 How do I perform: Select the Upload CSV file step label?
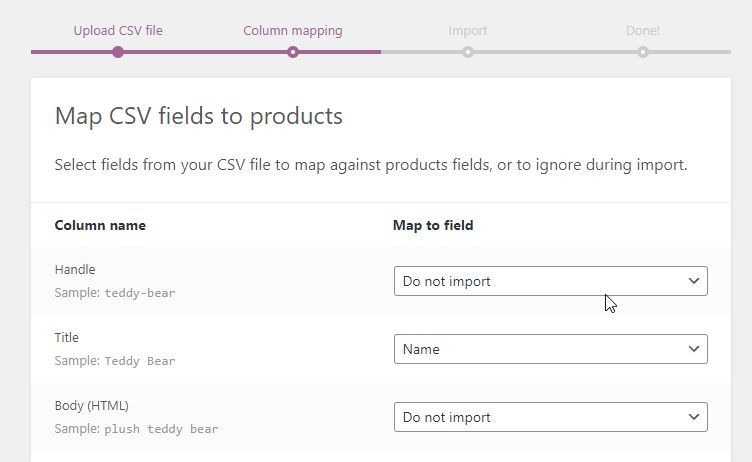pyautogui.click(x=118, y=30)
